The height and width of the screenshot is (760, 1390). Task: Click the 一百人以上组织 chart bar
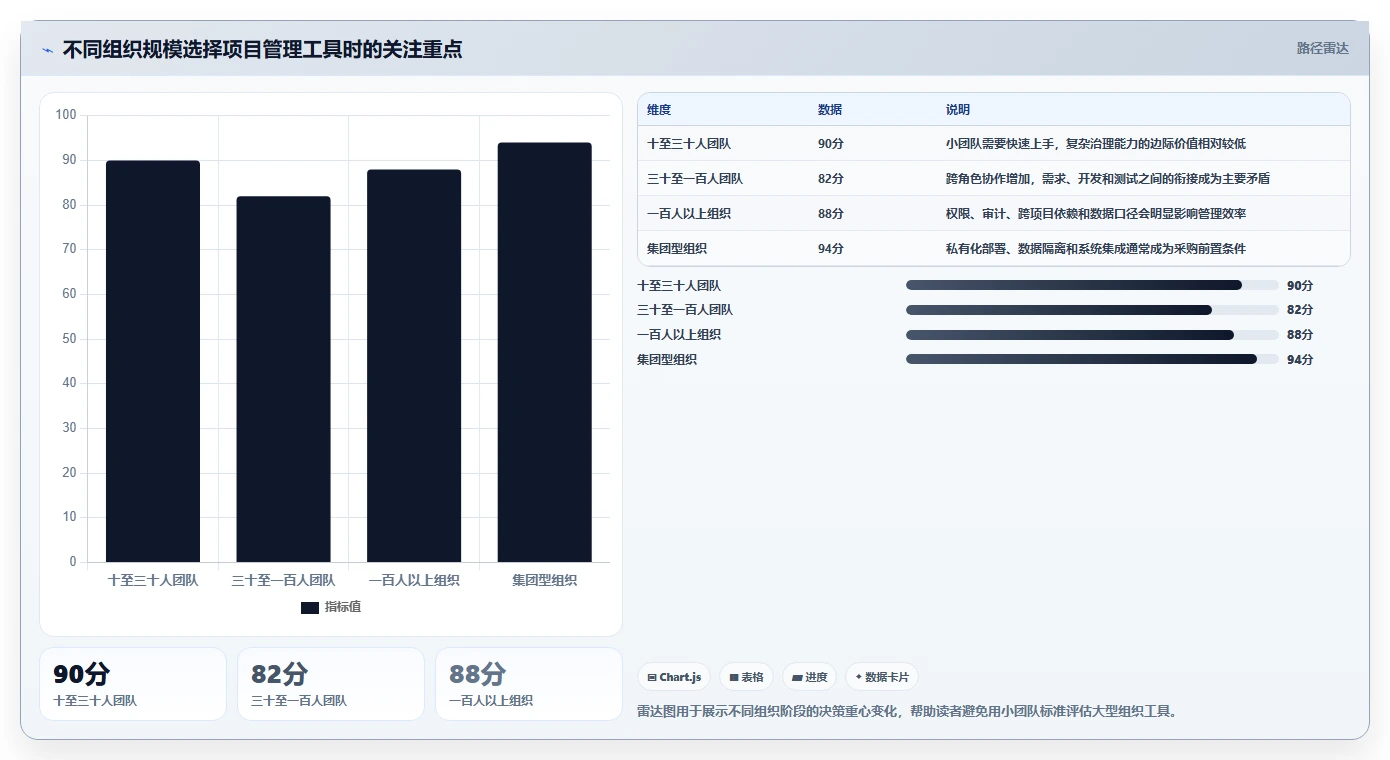[x=414, y=366]
